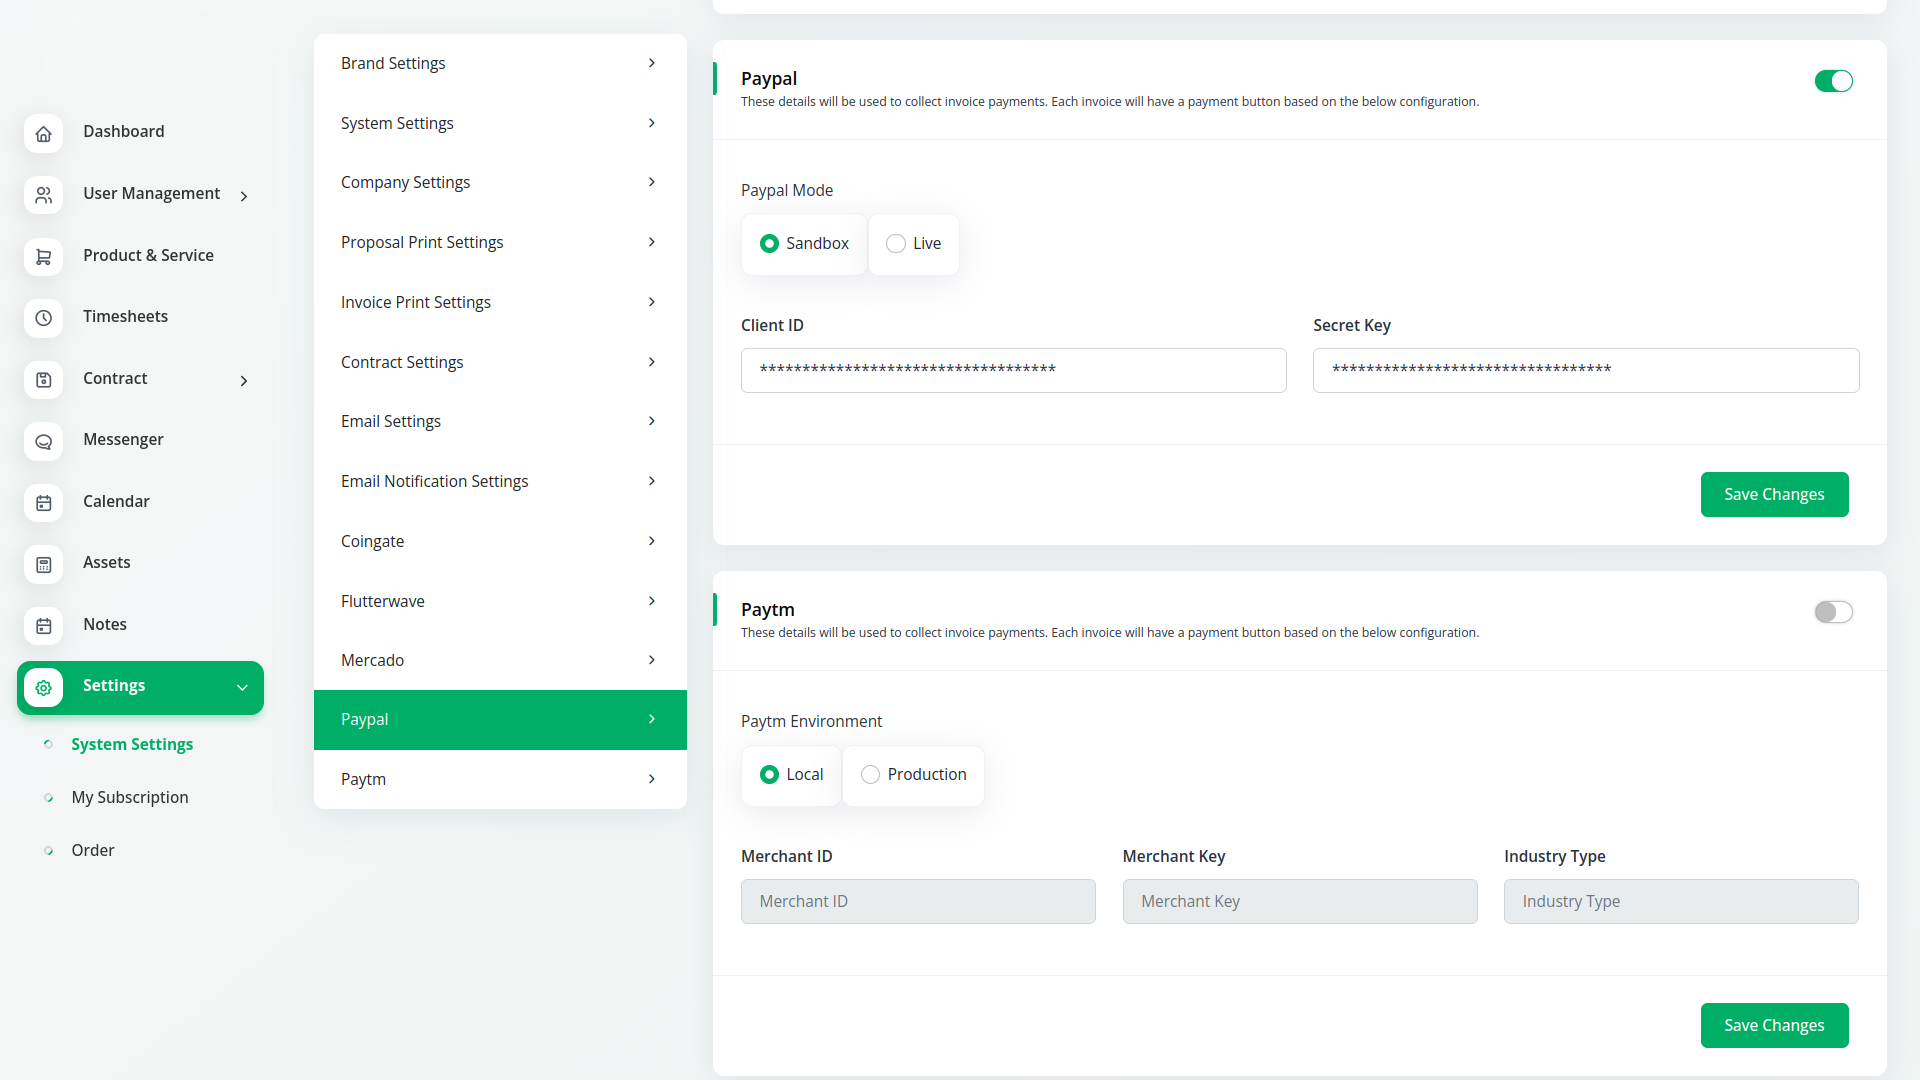The image size is (1920, 1080).
Task: Enable the Paytm payment toggle
Action: [1833, 612]
